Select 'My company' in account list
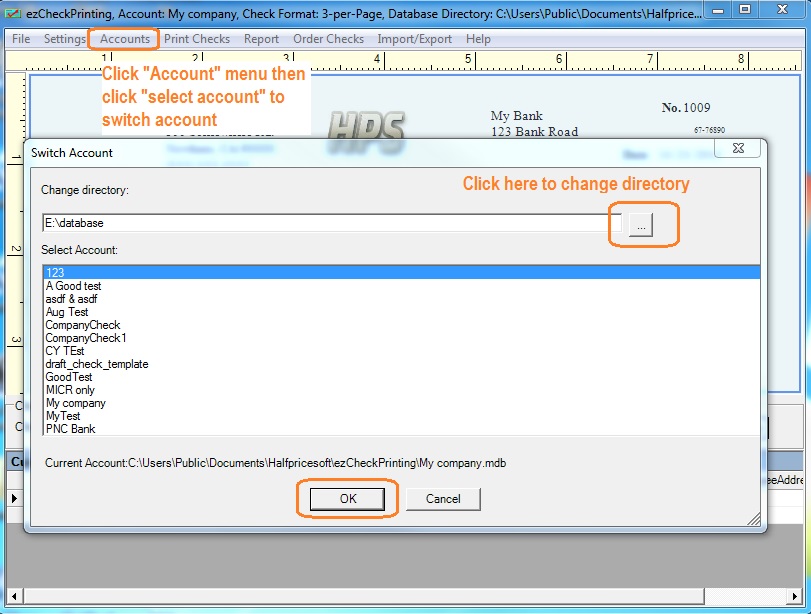This screenshot has height=614, width=811. (76, 403)
